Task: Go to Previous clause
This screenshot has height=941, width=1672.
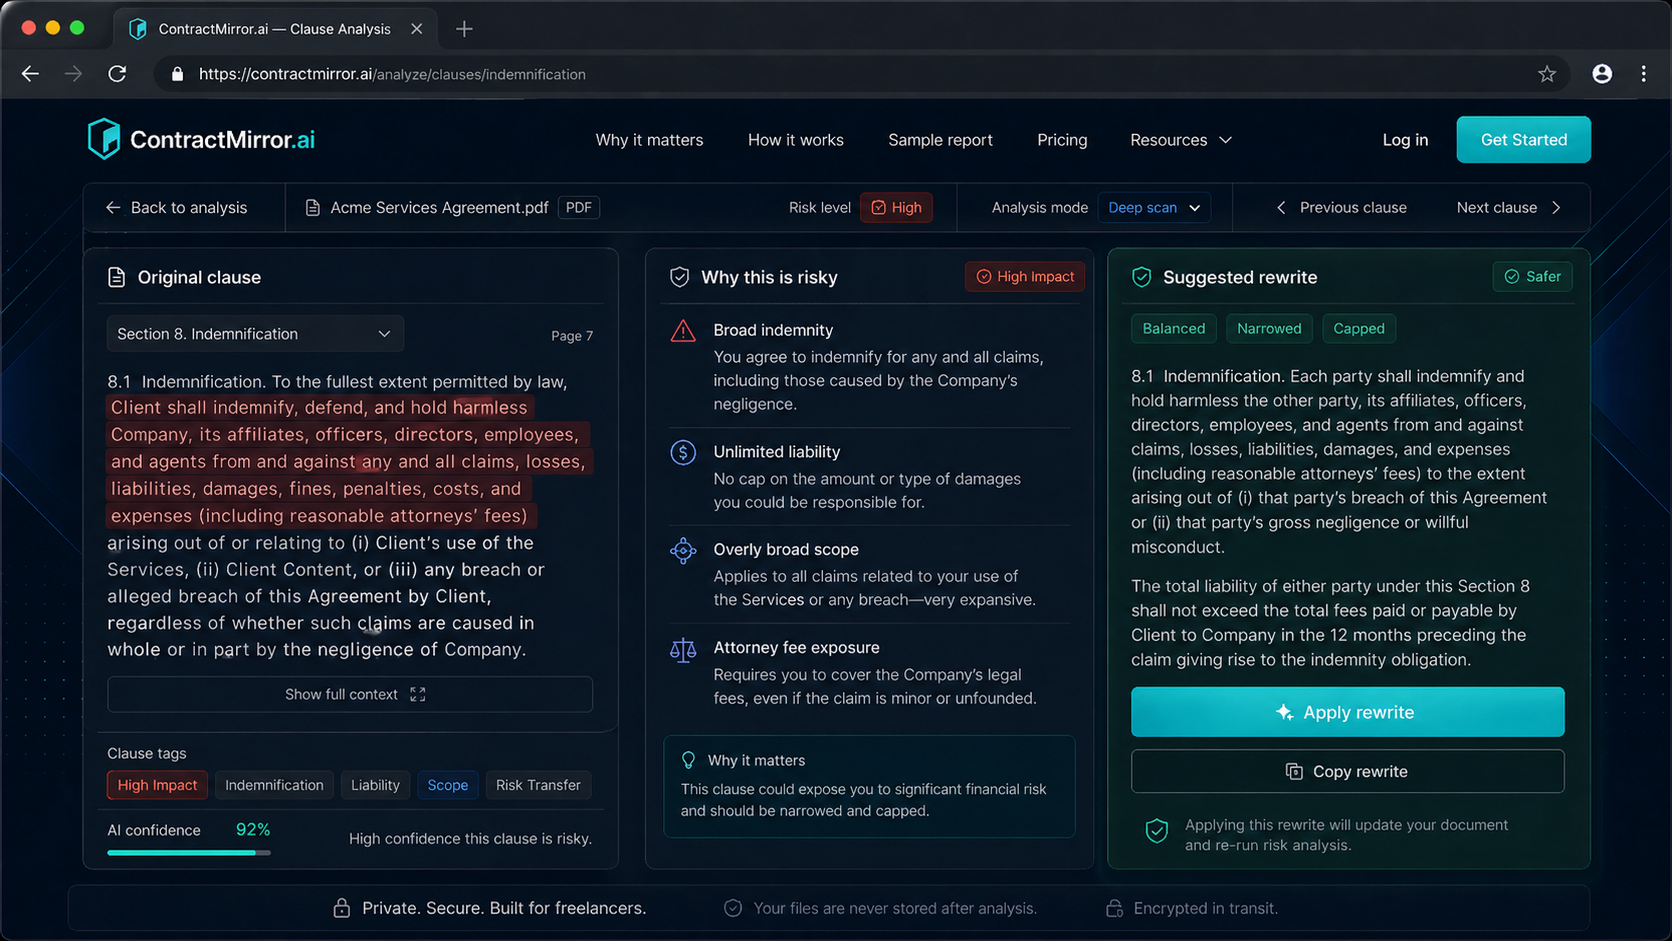Action: [1342, 208]
